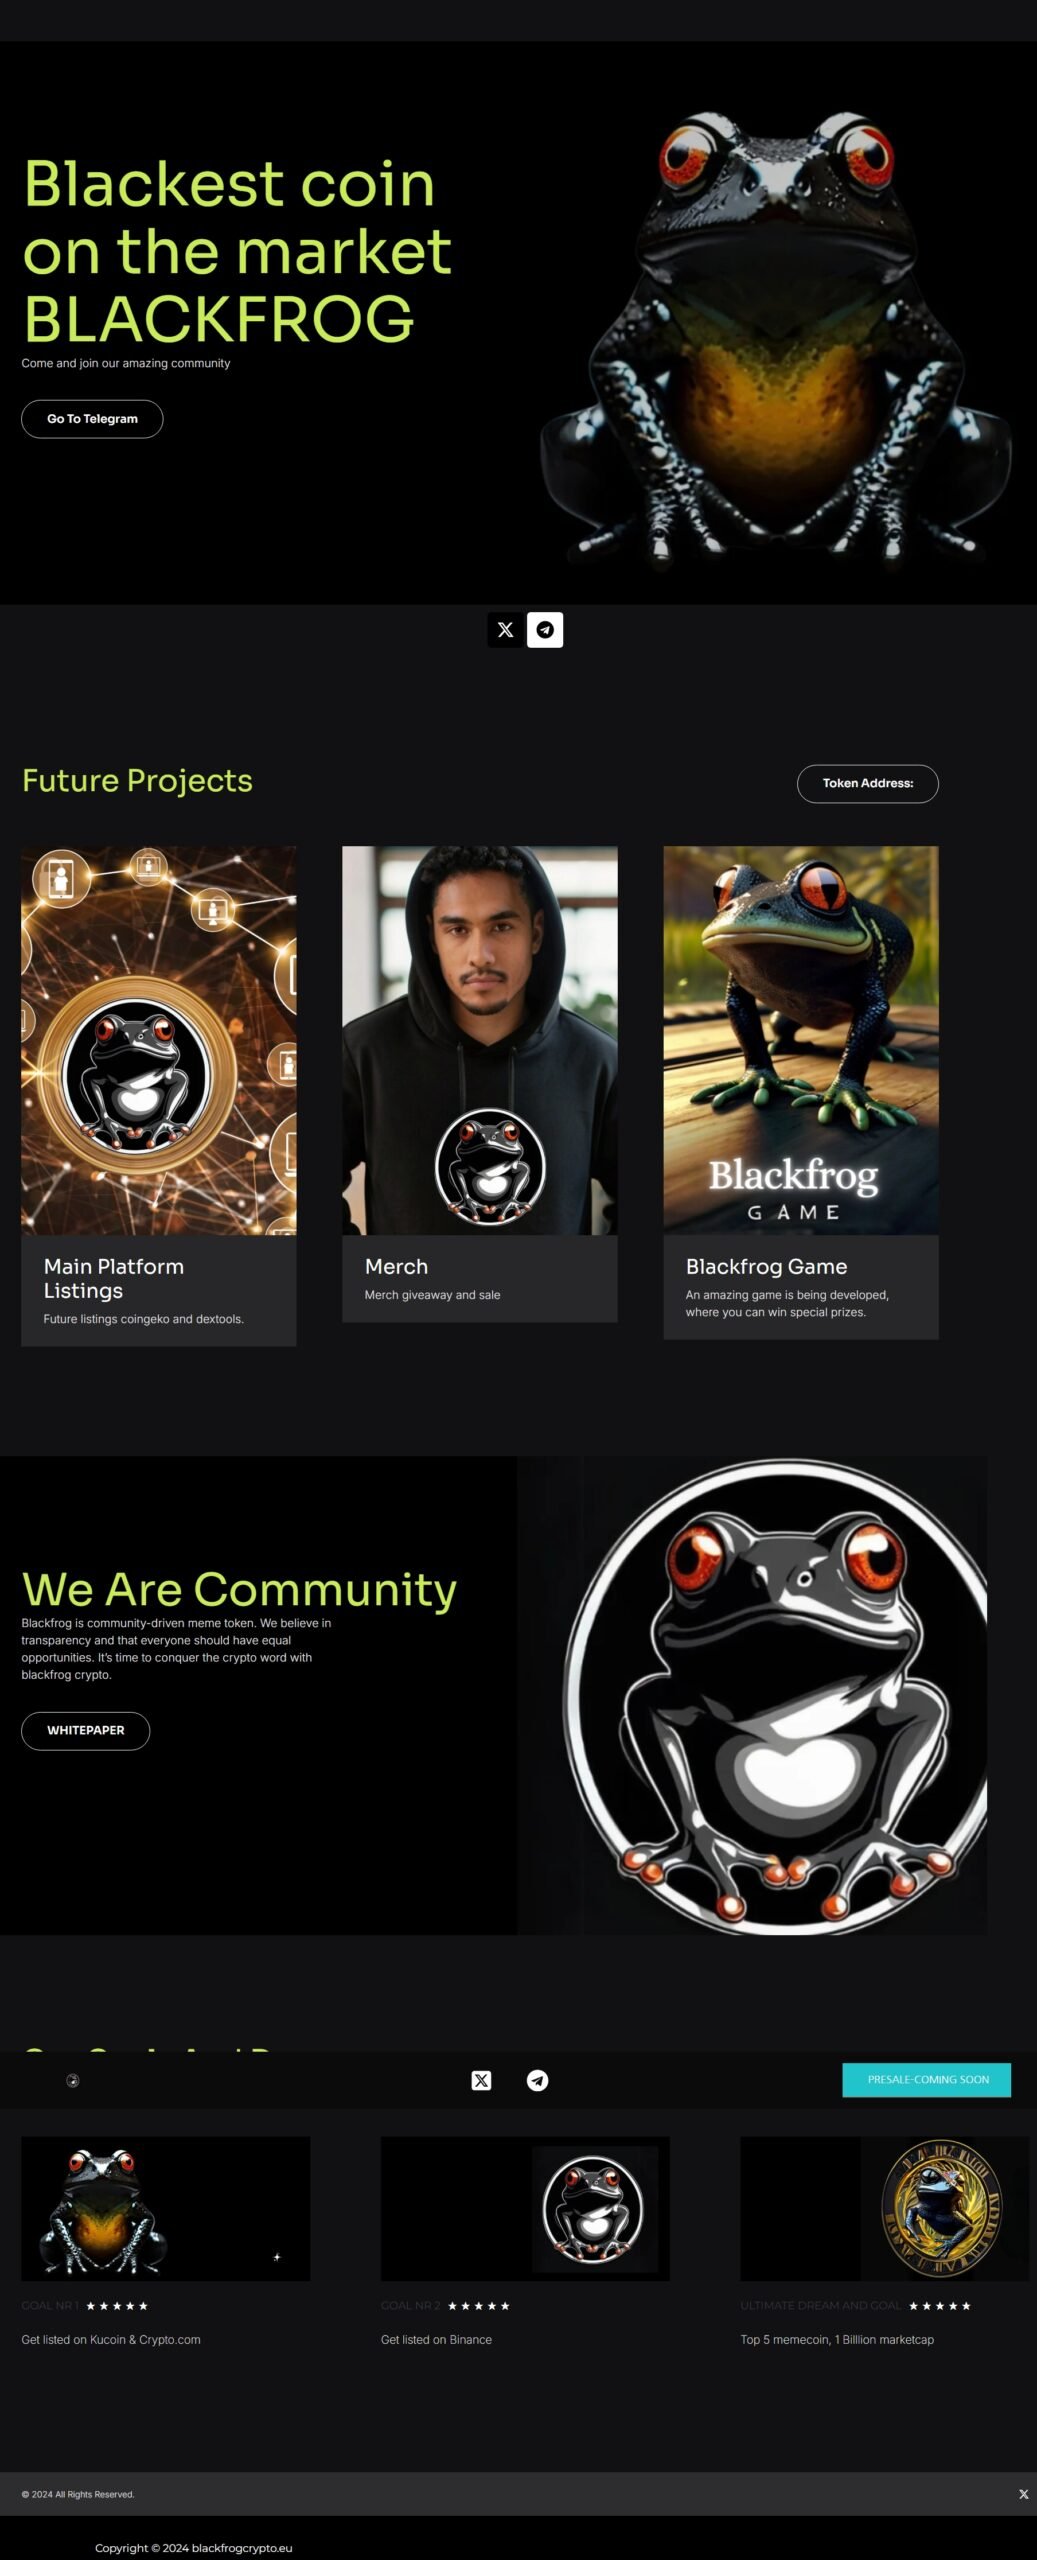Click the Blackfrog Game heading
The image size is (1037, 2560).
coord(766,1266)
